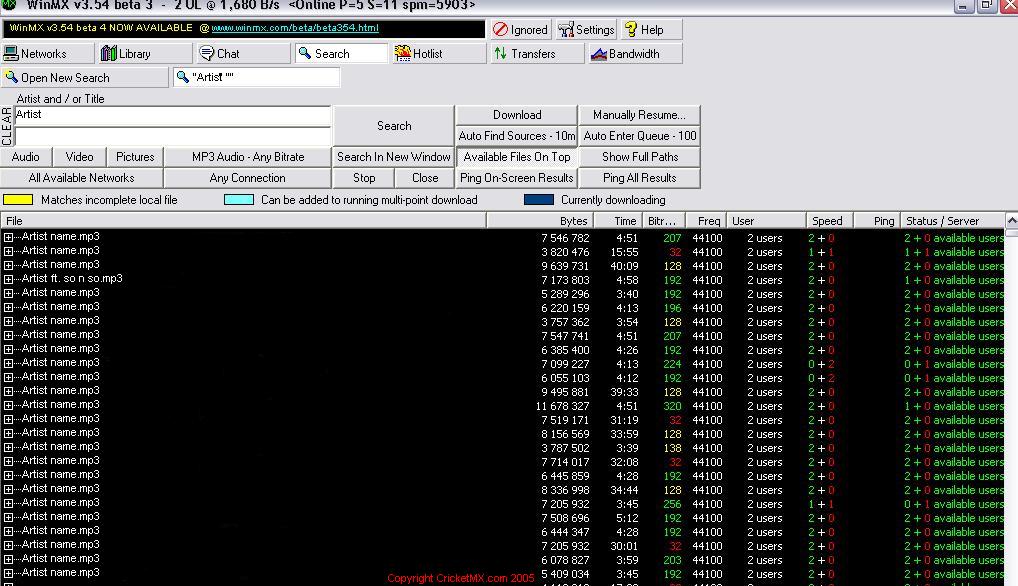Follow the winmx.com beta354 link

(x=295, y=28)
